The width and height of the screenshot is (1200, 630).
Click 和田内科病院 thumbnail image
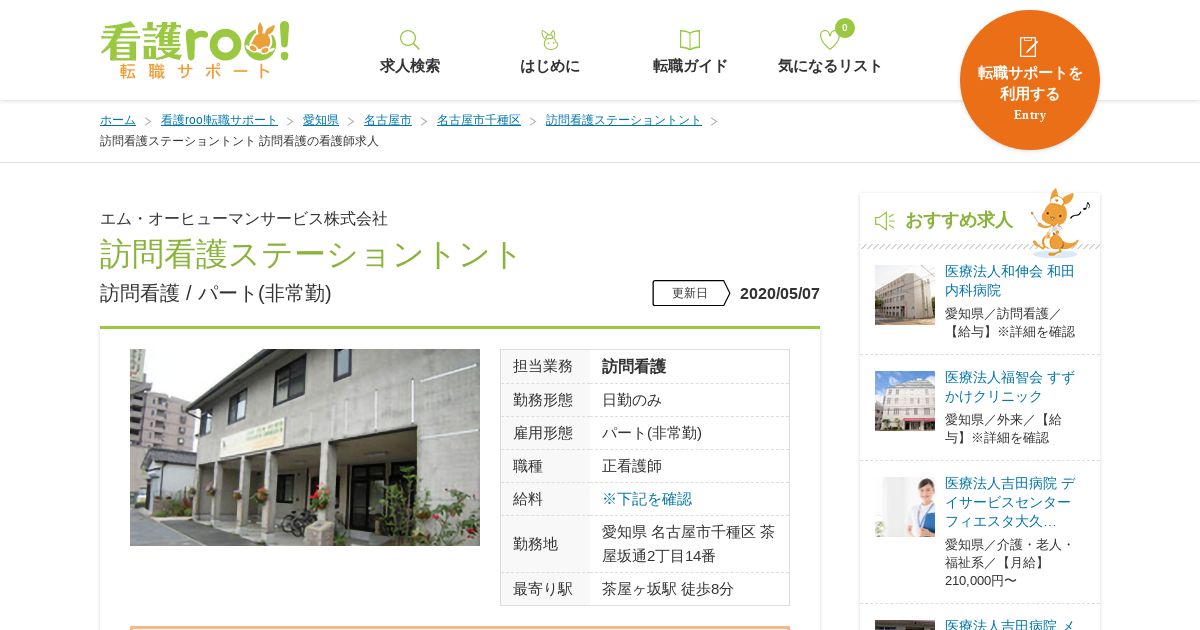905,295
